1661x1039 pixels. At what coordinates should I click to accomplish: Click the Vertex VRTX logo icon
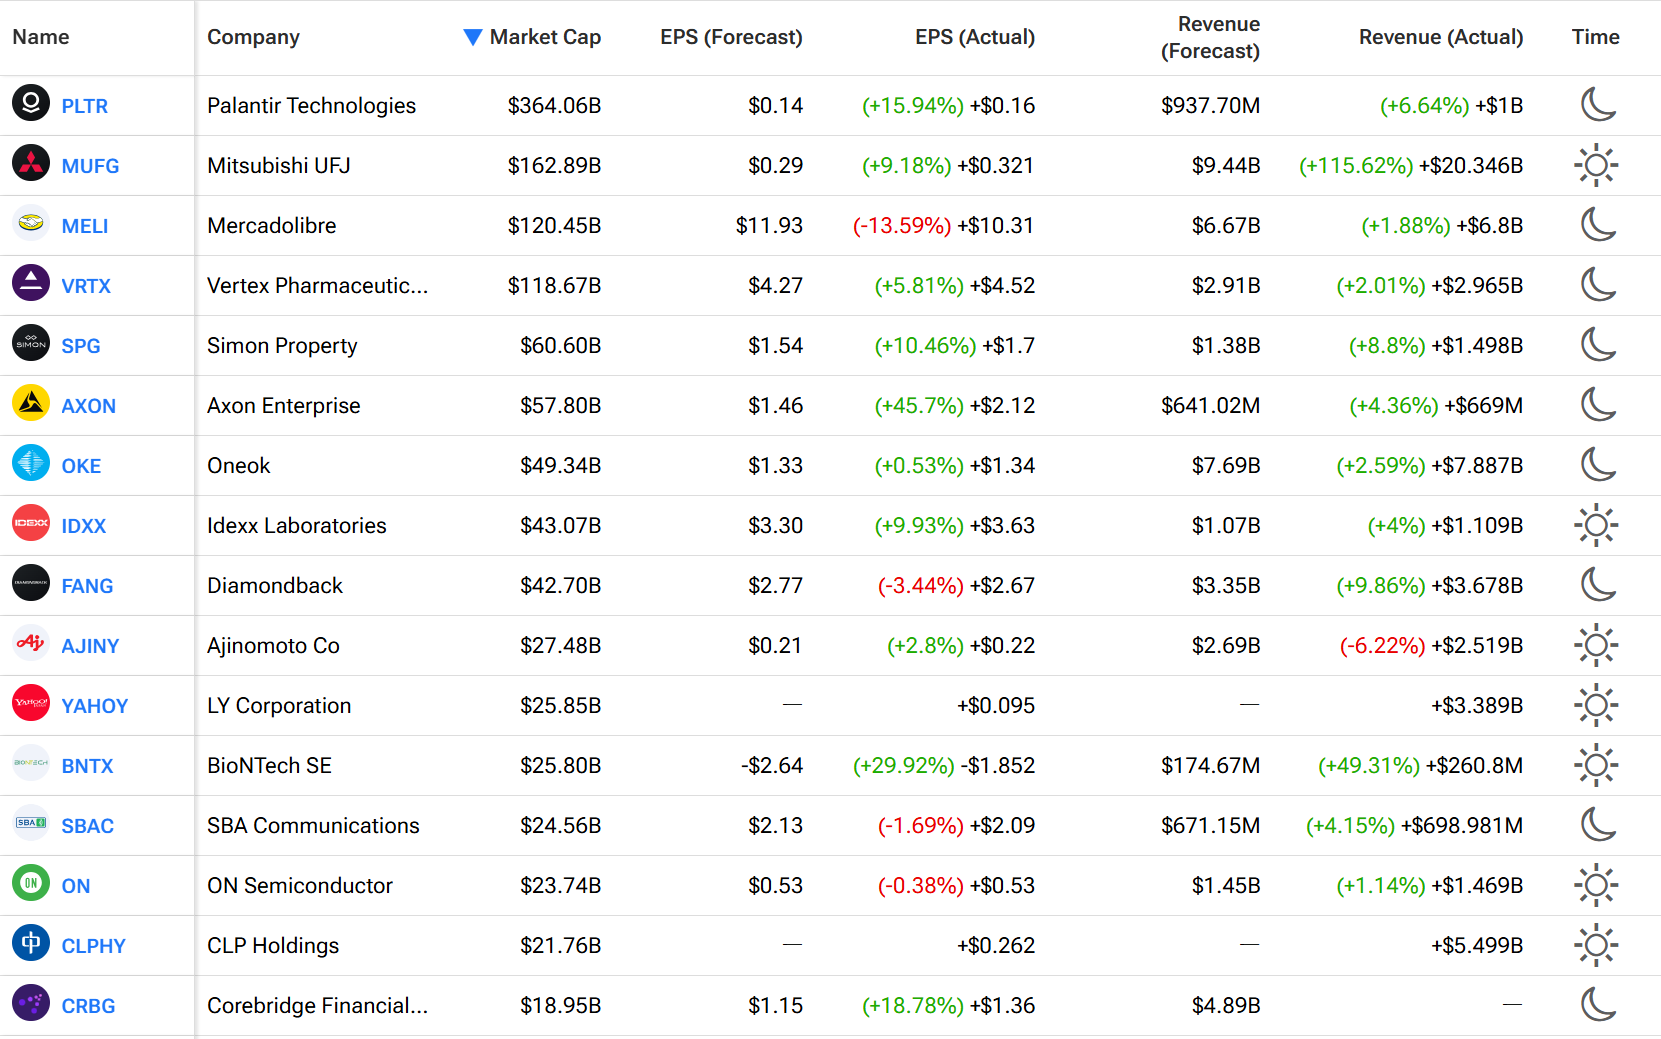[31, 283]
